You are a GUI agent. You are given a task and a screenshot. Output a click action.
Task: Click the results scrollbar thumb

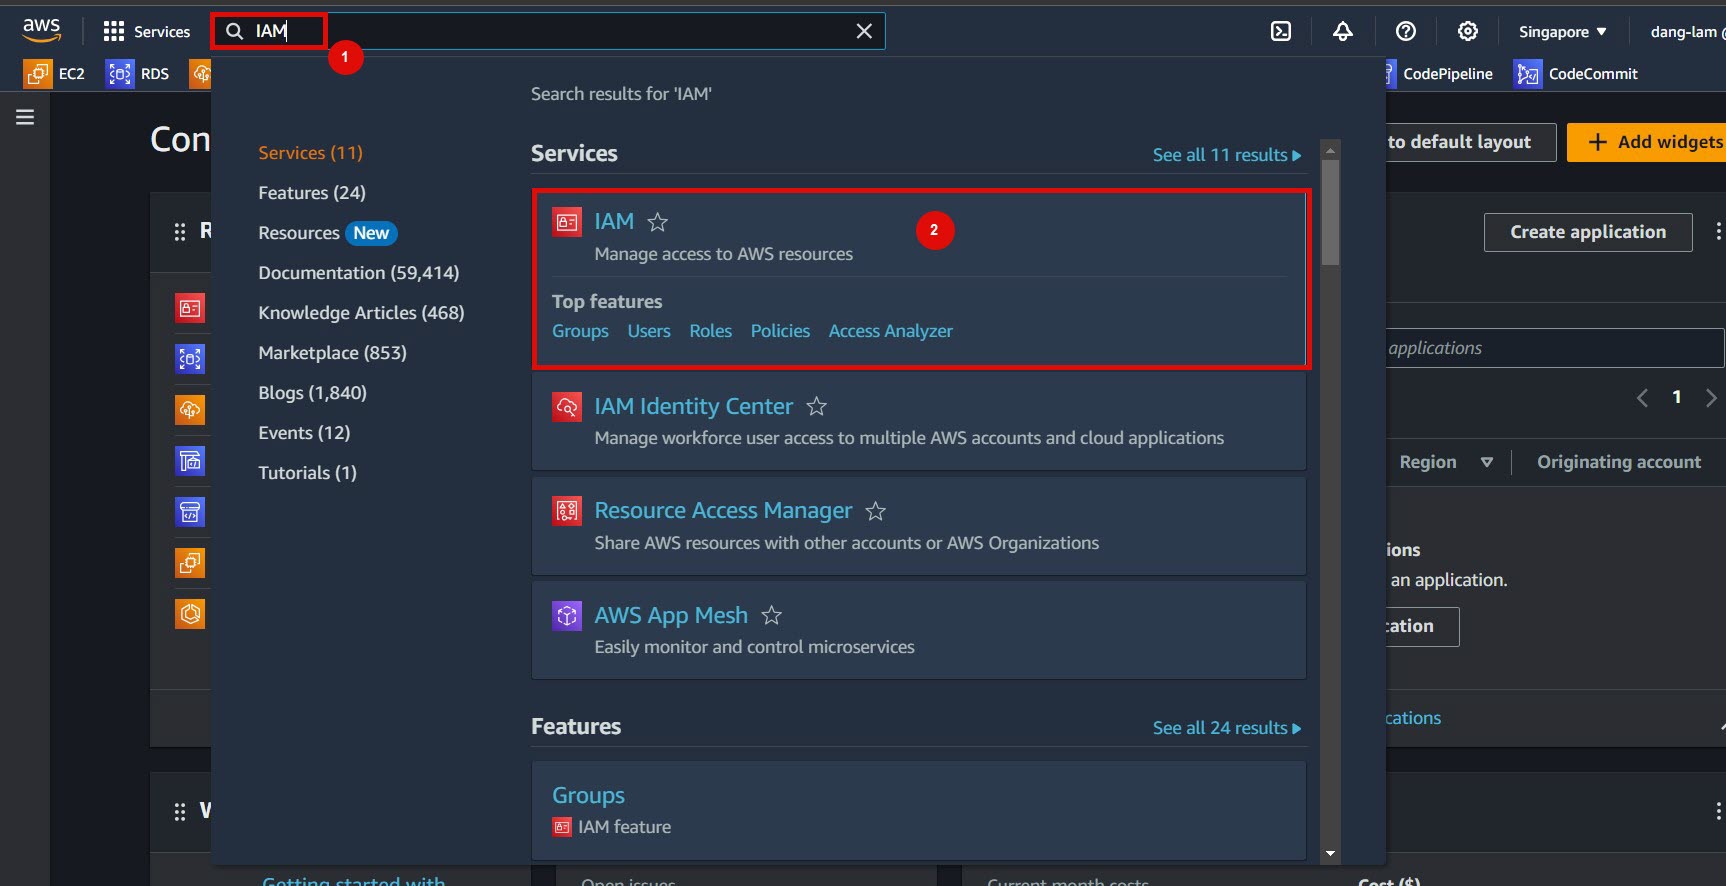pos(1330,212)
